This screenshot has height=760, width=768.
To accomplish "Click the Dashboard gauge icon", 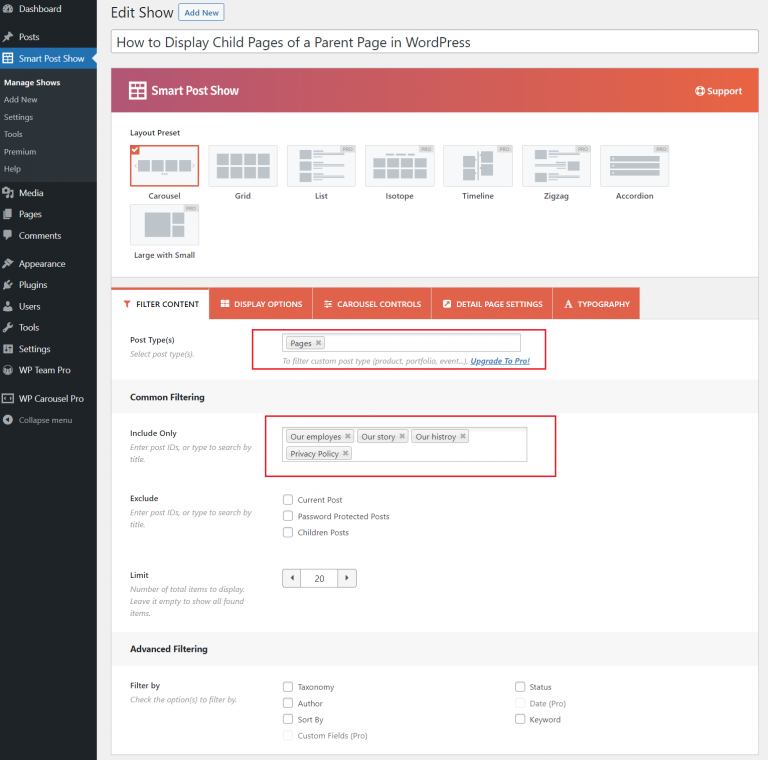I will click(8, 9).
